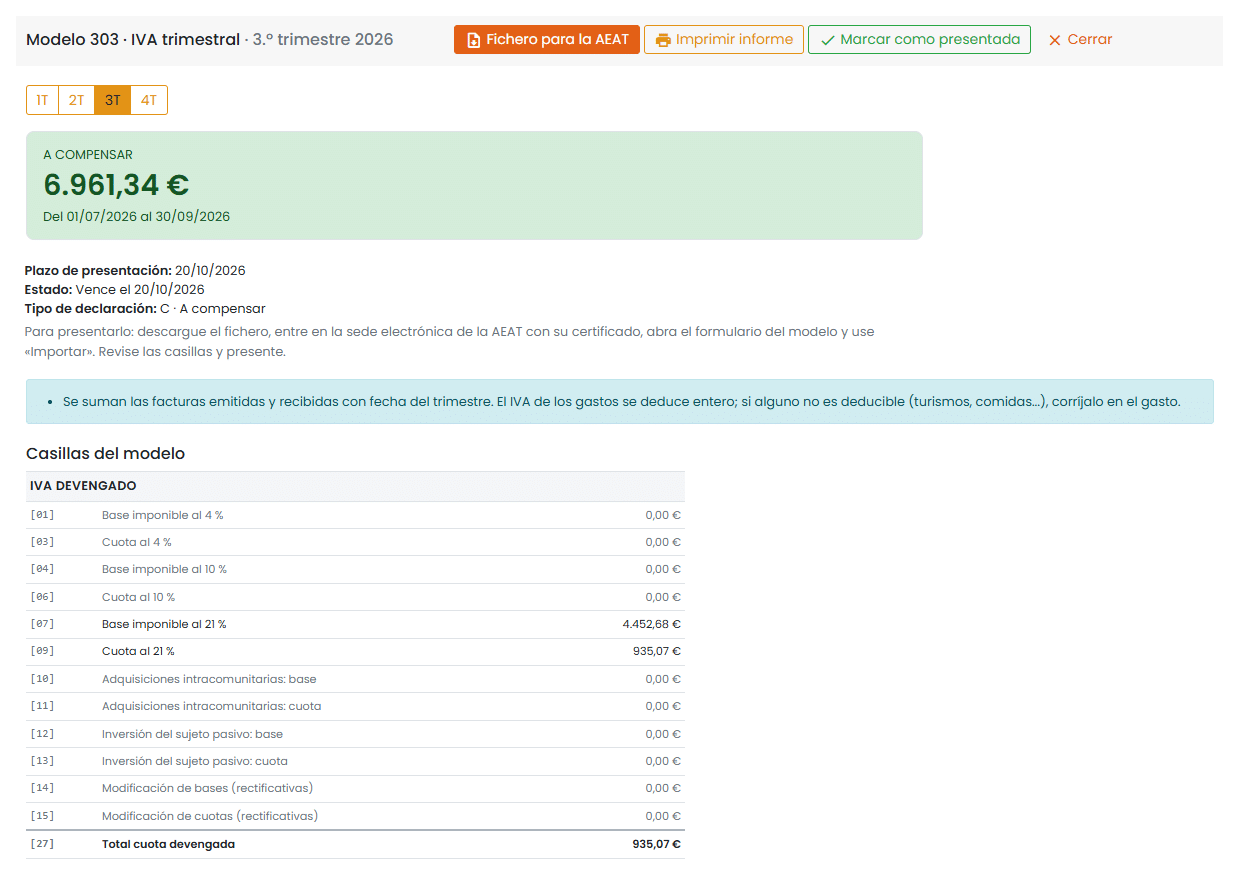Switch to the 1T quarter tab
This screenshot has height=875, width=1239.
[42, 100]
